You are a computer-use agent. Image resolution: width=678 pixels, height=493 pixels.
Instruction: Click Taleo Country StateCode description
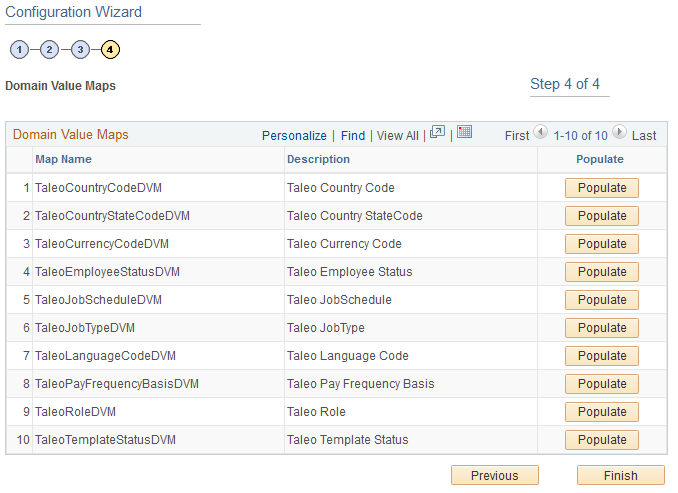tap(355, 216)
